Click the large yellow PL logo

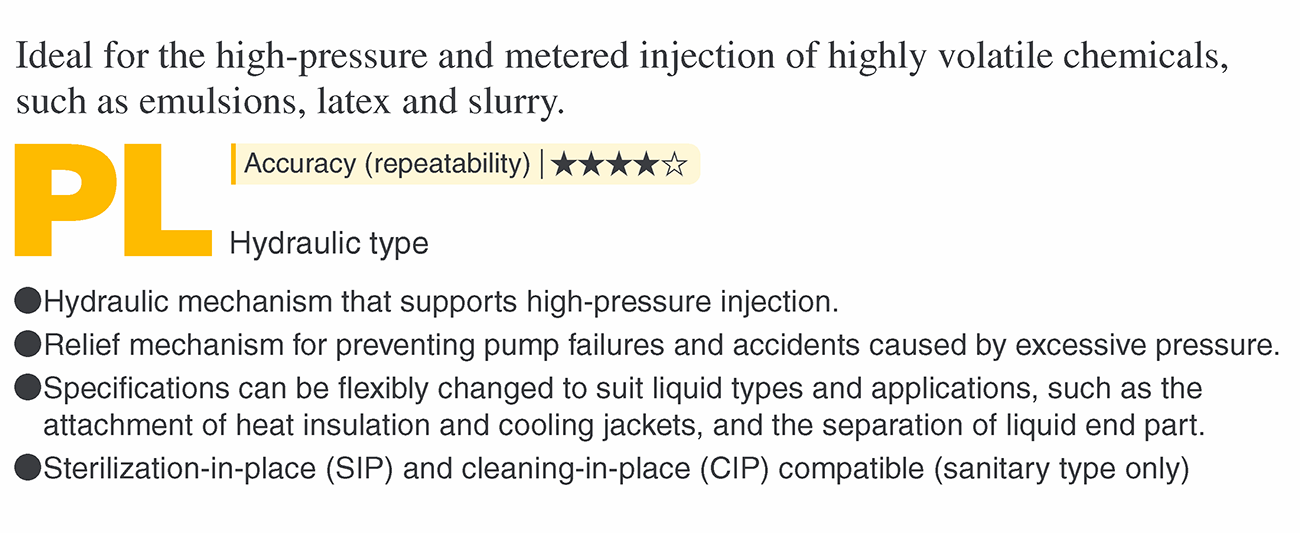tap(113, 199)
